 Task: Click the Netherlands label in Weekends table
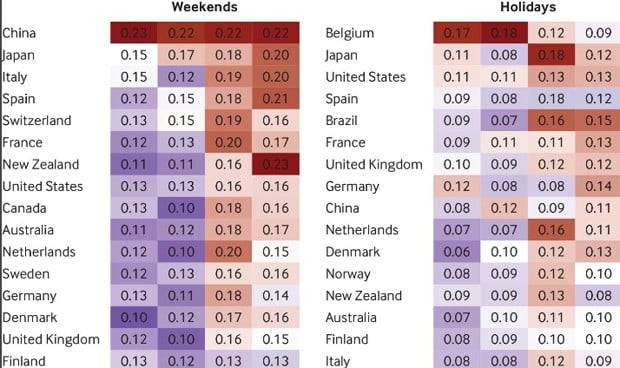39,252
